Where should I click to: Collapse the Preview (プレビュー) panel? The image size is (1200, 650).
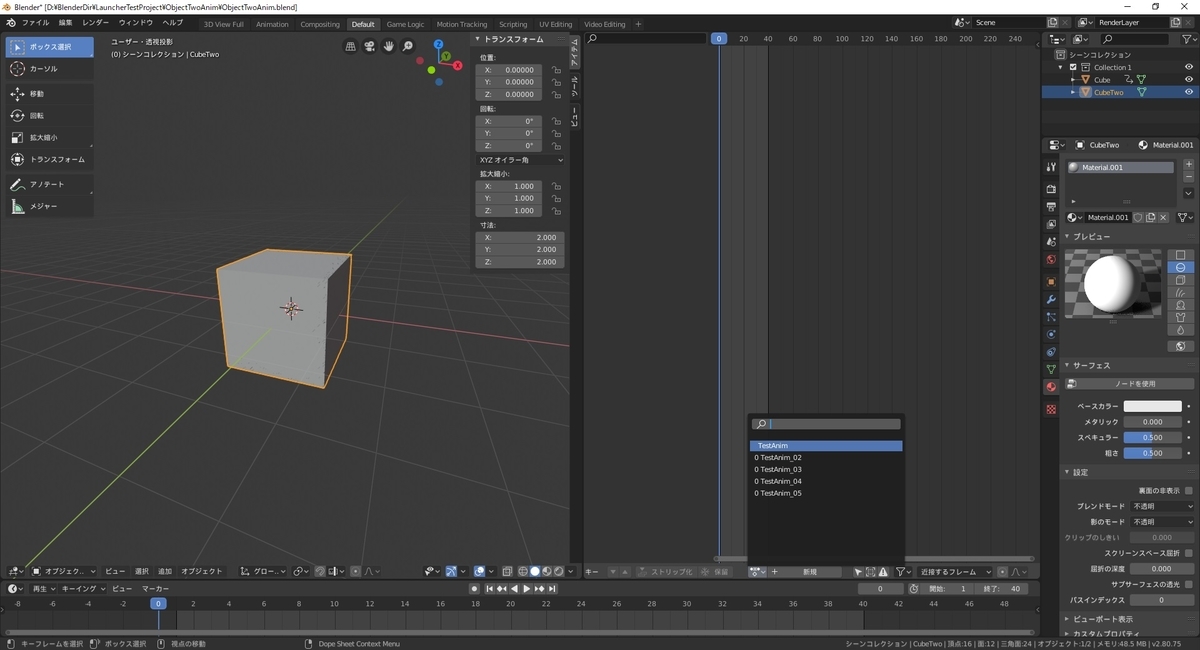coord(1091,237)
